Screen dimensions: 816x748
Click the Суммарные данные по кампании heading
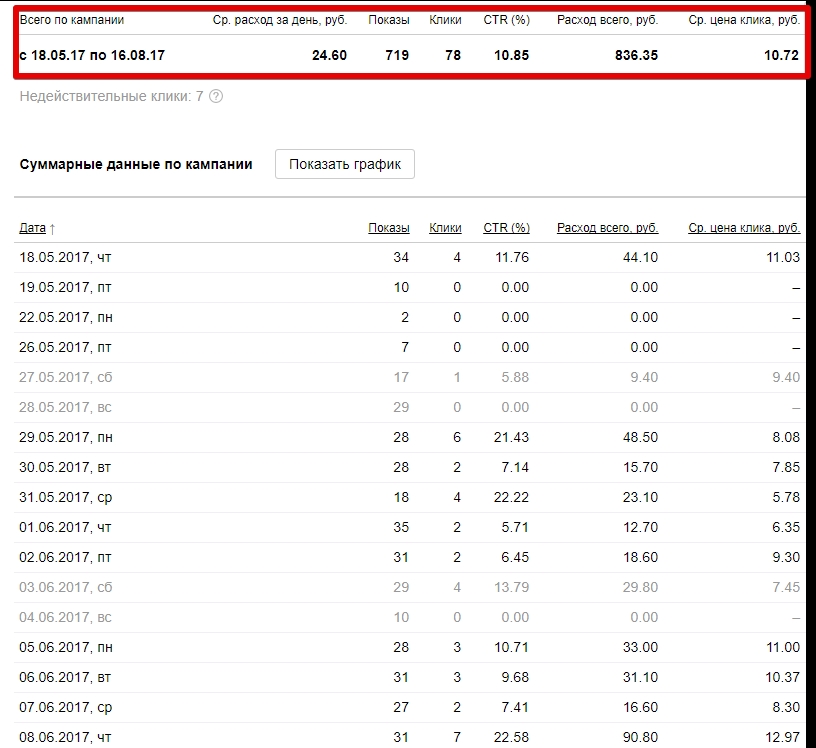click(x=136, y=164)
